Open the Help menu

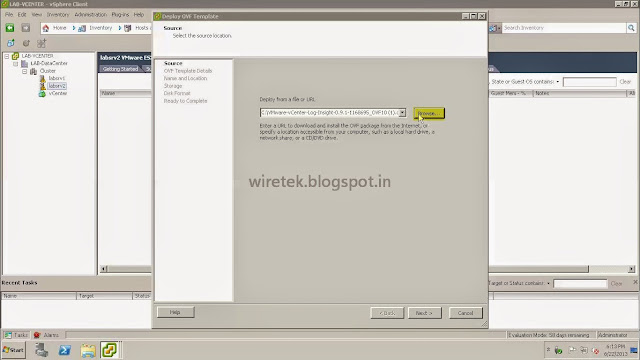coord(139,14)
